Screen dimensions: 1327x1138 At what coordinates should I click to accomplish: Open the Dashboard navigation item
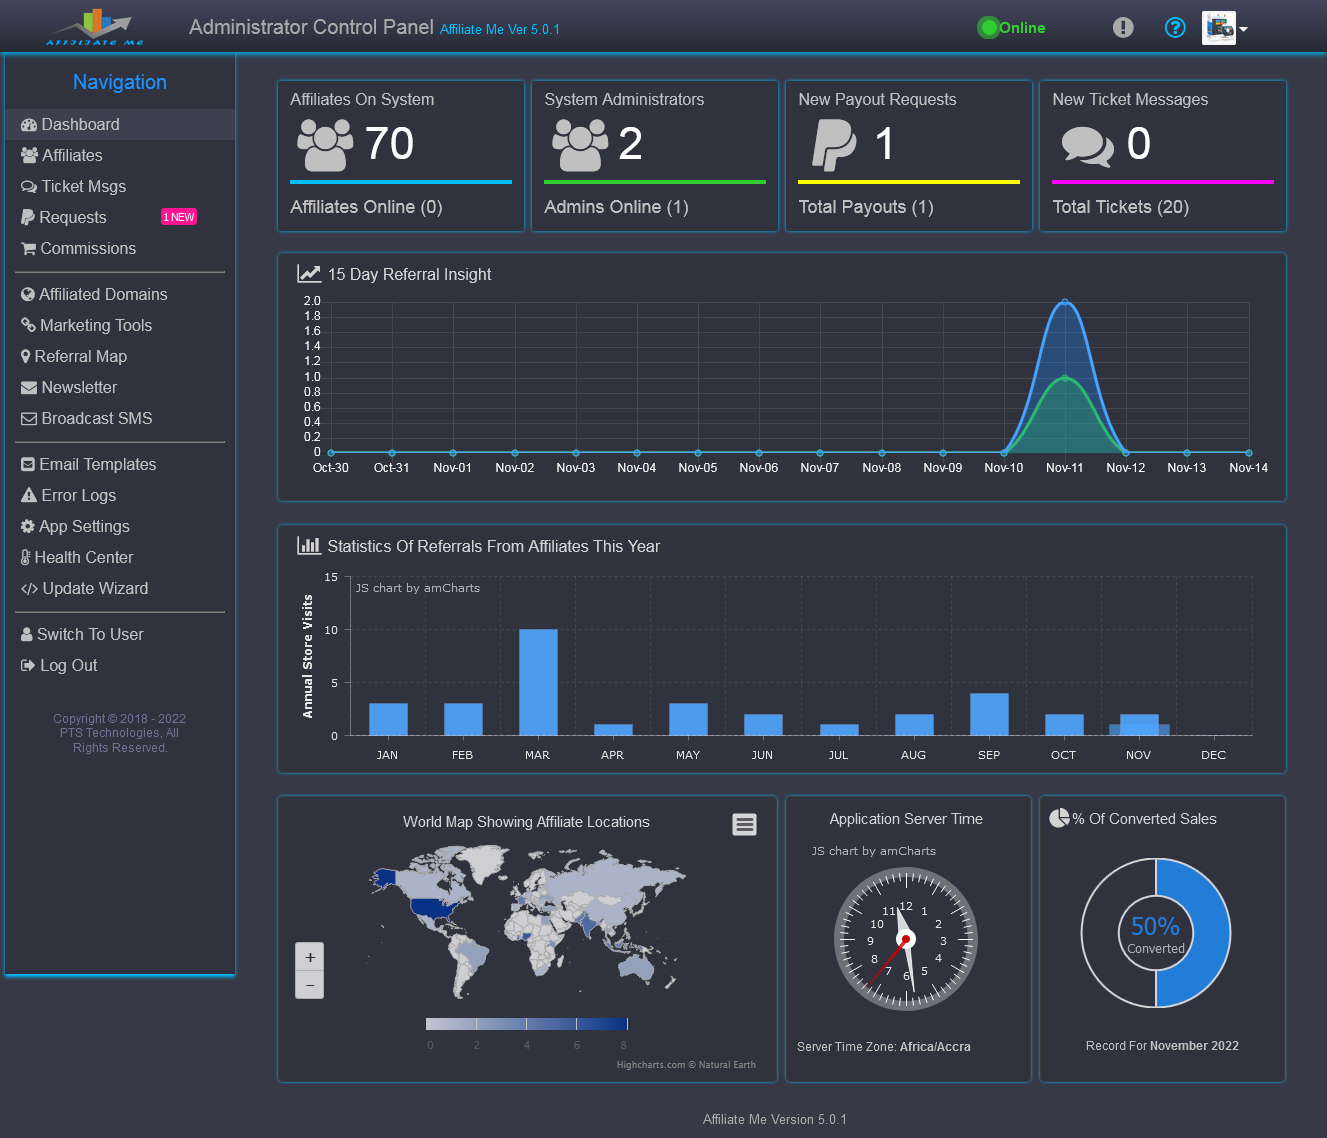(120, 124)
